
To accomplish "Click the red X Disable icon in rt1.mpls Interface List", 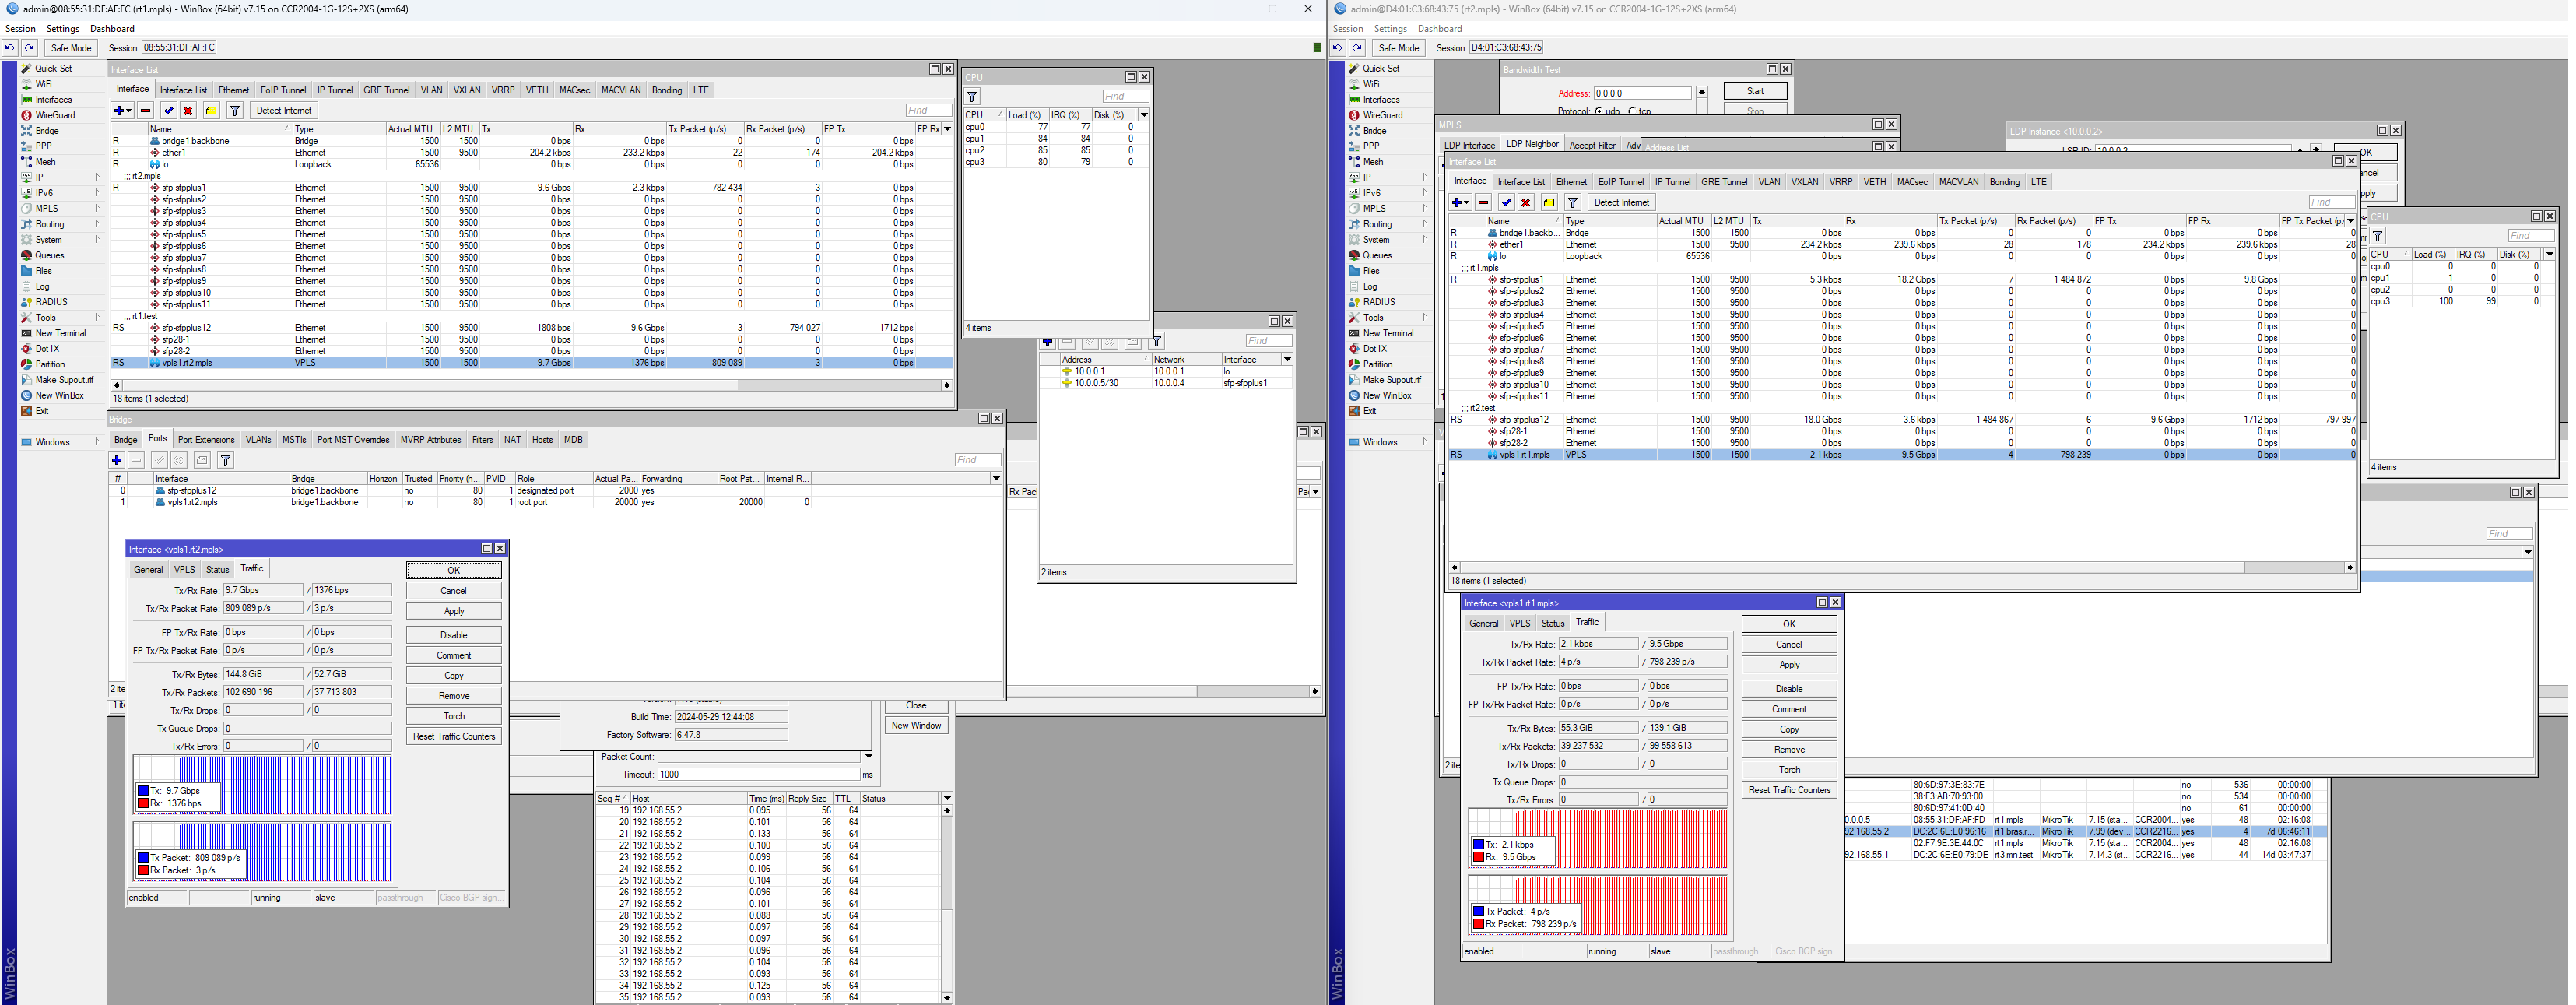I will 187,111.
